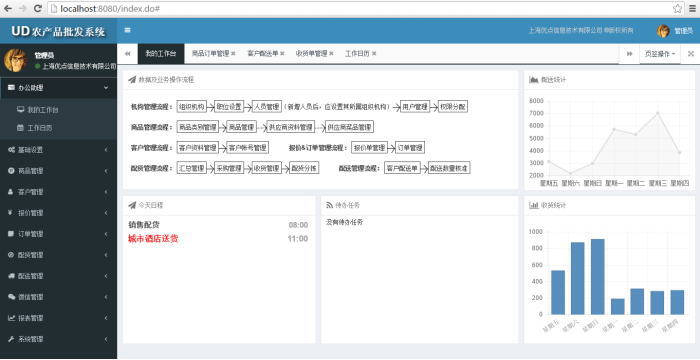Click the 采购管理 flow box
This screenshot has width=700, height=360.
pyautogui.click(x=229, y=168)
